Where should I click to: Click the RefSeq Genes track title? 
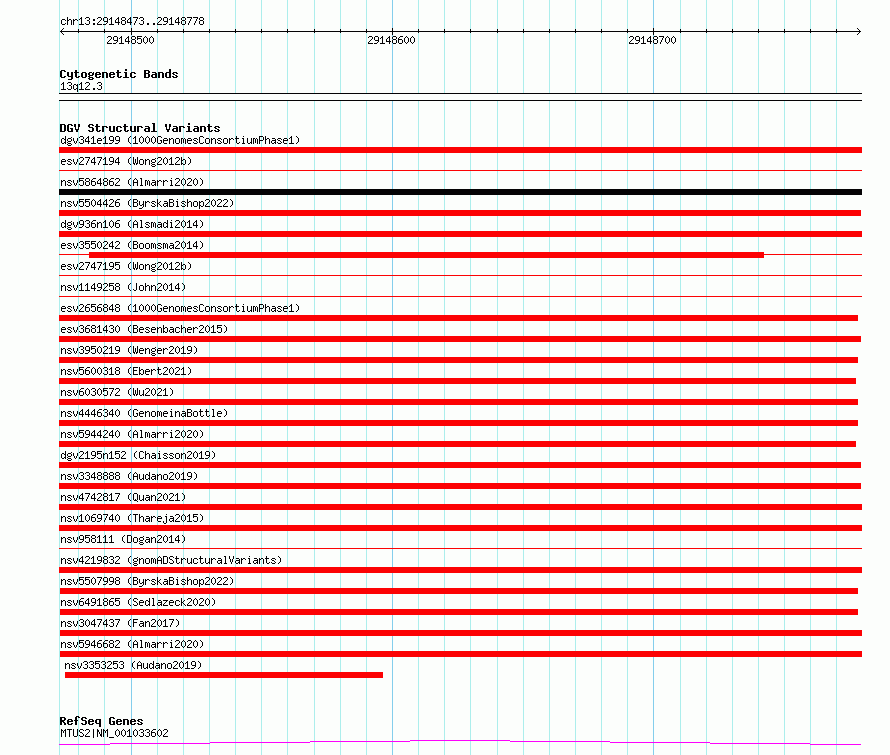pyautogui.click(x=101, y=721)
